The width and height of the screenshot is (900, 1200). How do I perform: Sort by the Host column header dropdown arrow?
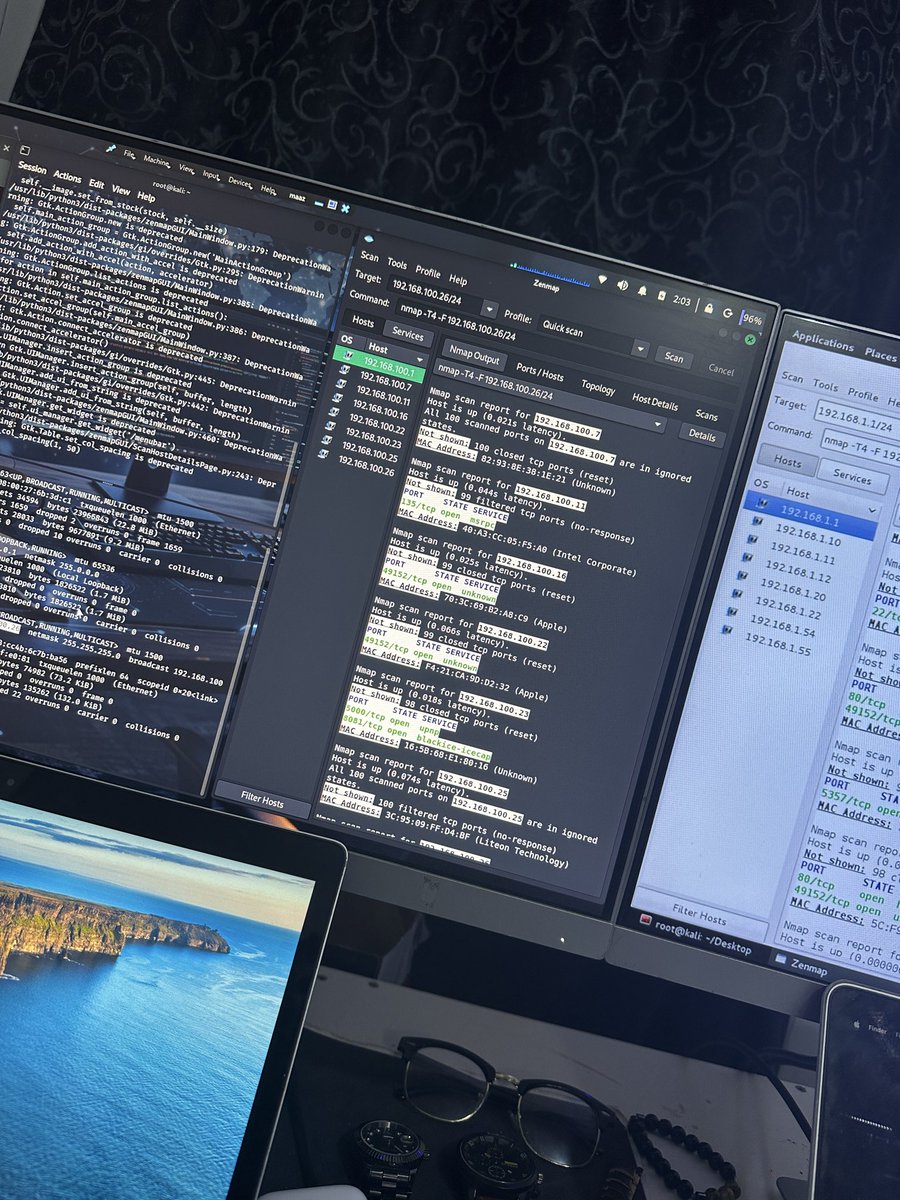tap(421, 358)
